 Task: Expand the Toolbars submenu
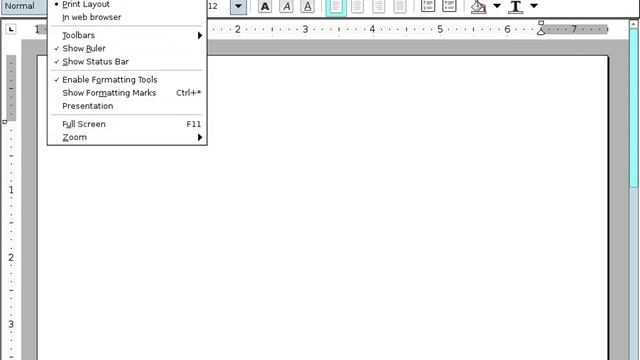coord(127,36)
